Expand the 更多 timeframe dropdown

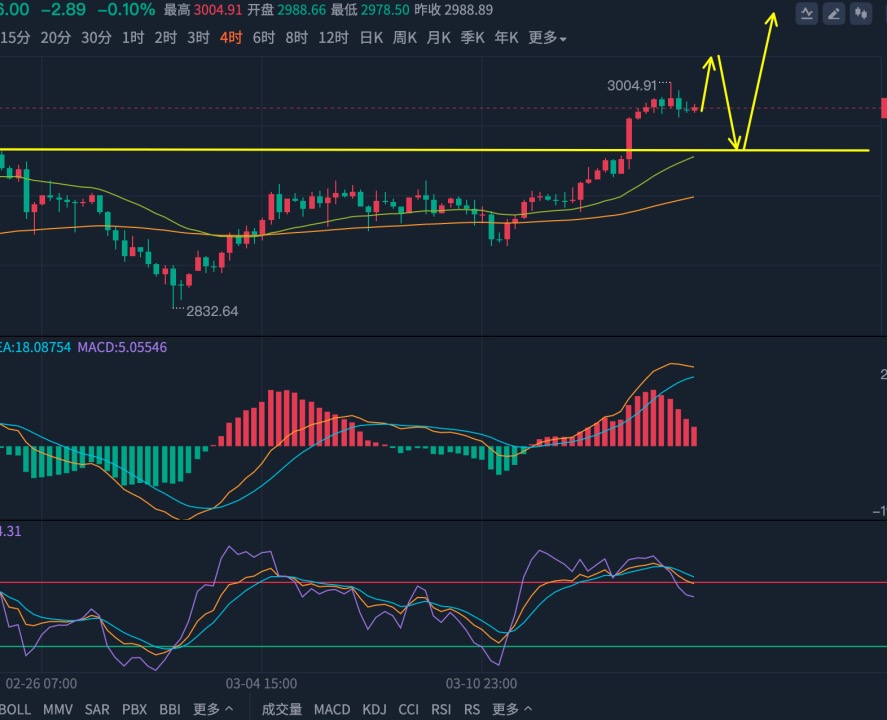(546, 38)
